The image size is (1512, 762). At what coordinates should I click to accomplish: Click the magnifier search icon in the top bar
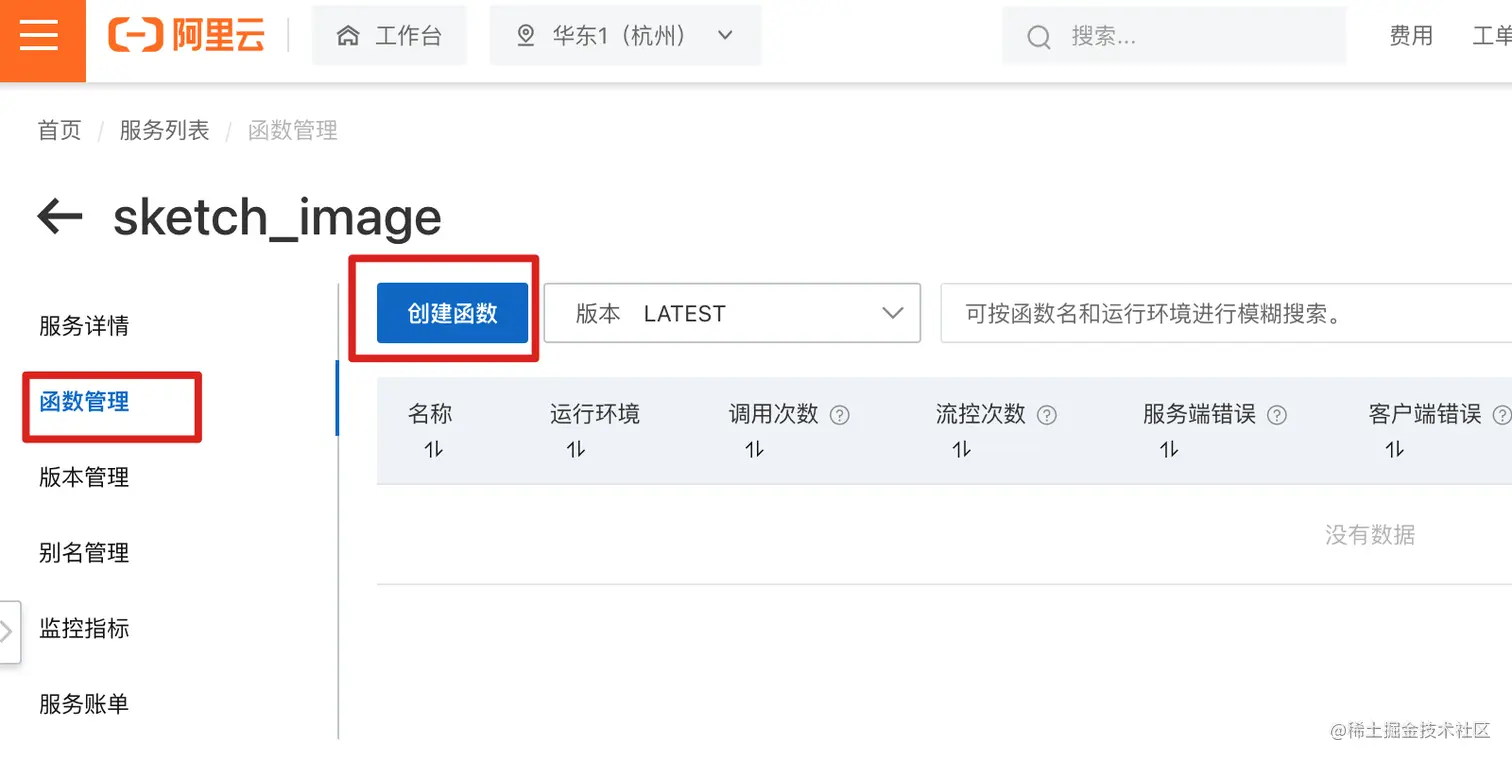[1039, 38]
